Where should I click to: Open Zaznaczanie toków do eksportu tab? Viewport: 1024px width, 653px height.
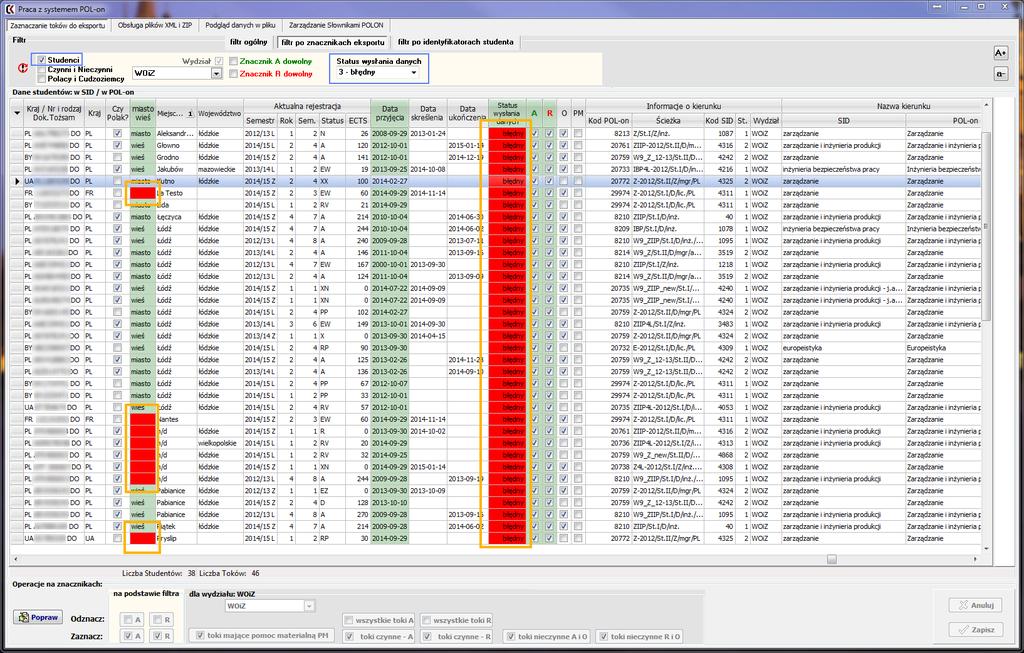(57, 25)
